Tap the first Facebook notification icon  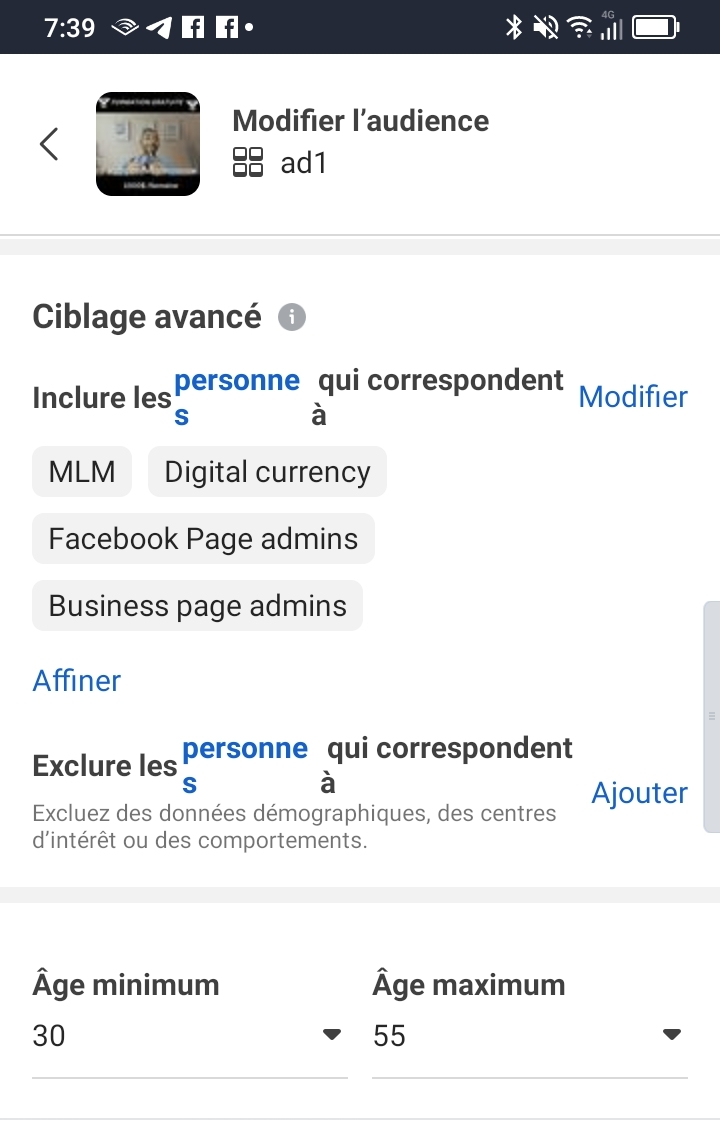(x=193, y=28)
